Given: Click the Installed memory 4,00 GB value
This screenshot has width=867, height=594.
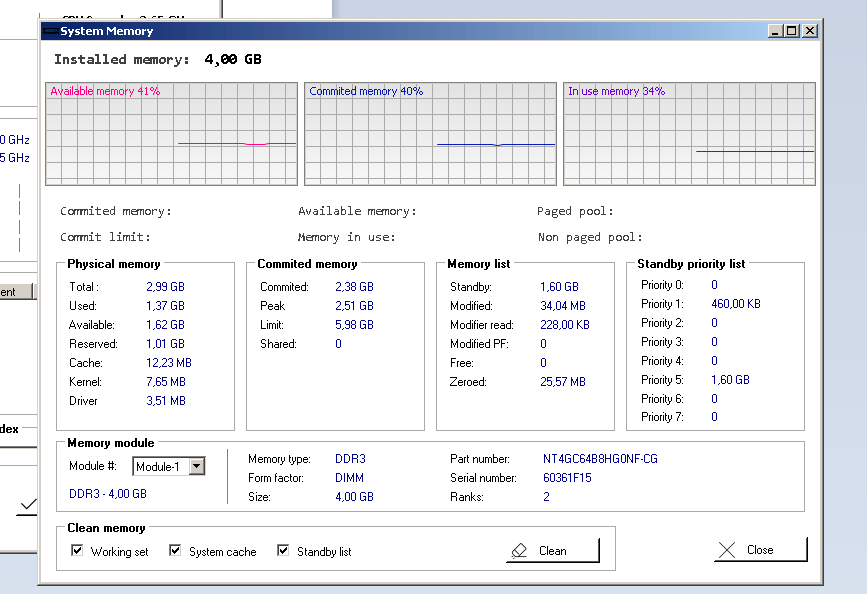Looking at the screenshot, I should [233, 59].
